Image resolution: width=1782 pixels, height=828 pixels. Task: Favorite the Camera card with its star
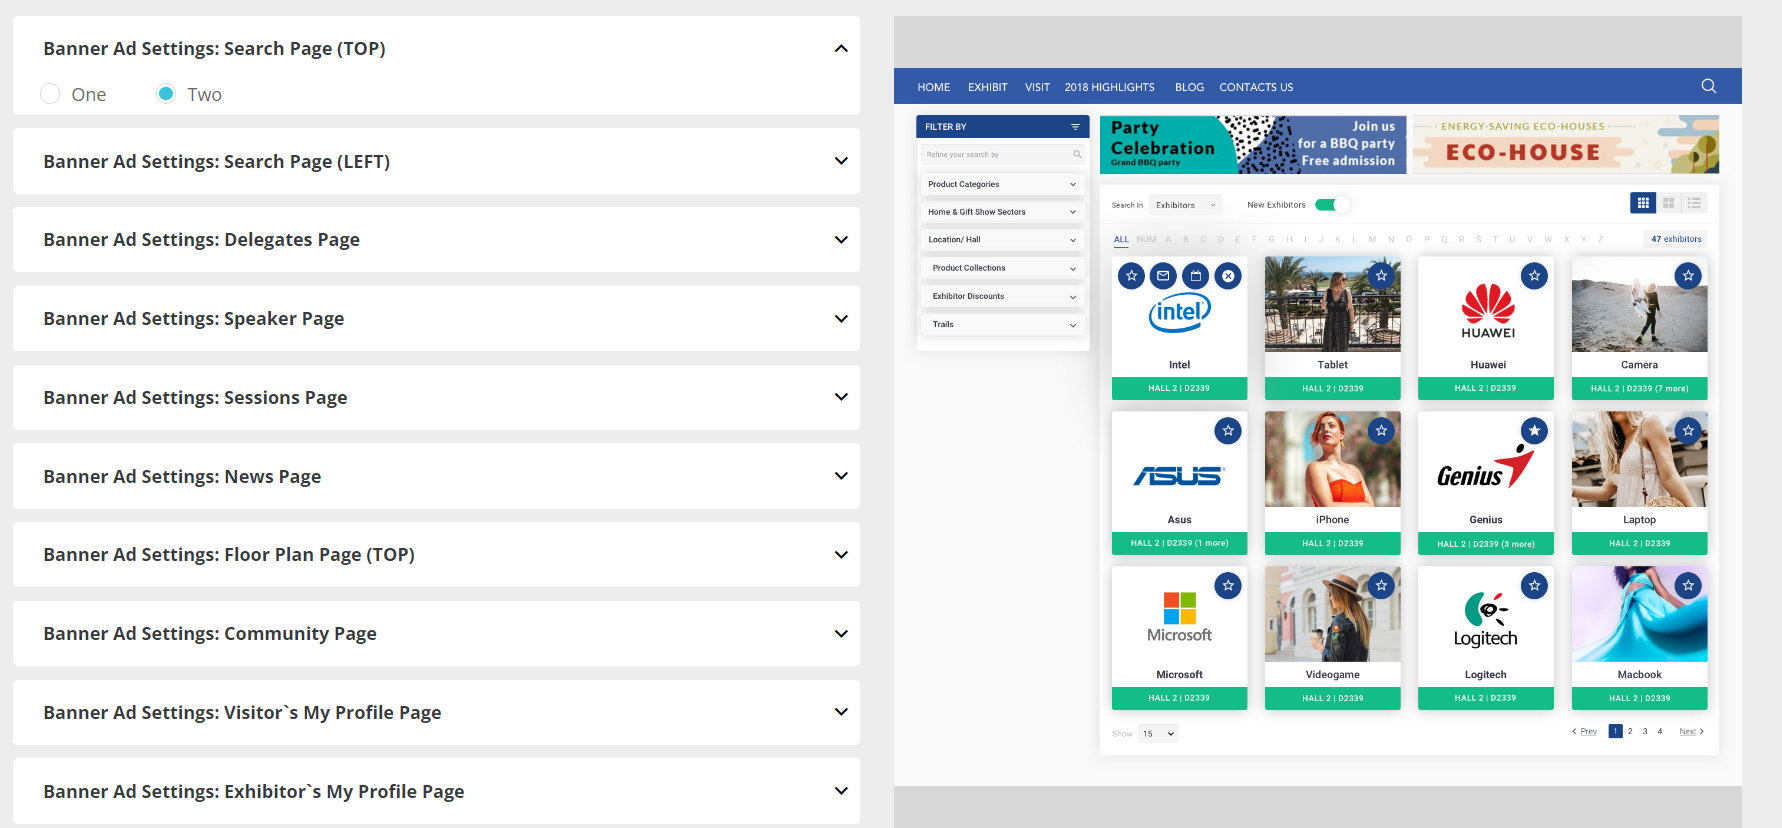pos(1688,276)
